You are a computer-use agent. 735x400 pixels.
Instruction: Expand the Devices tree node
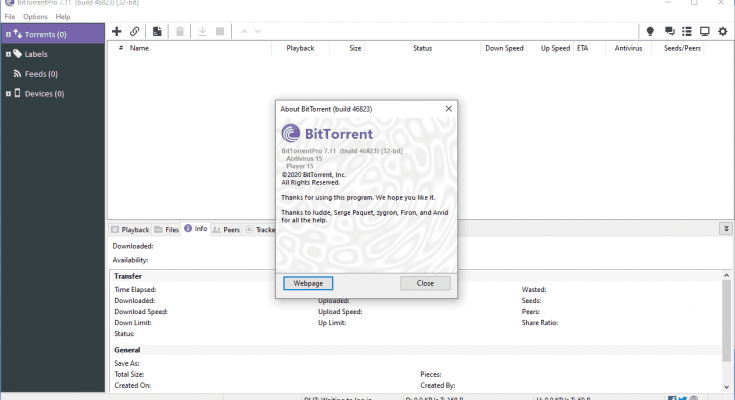(x=8, y=94)
